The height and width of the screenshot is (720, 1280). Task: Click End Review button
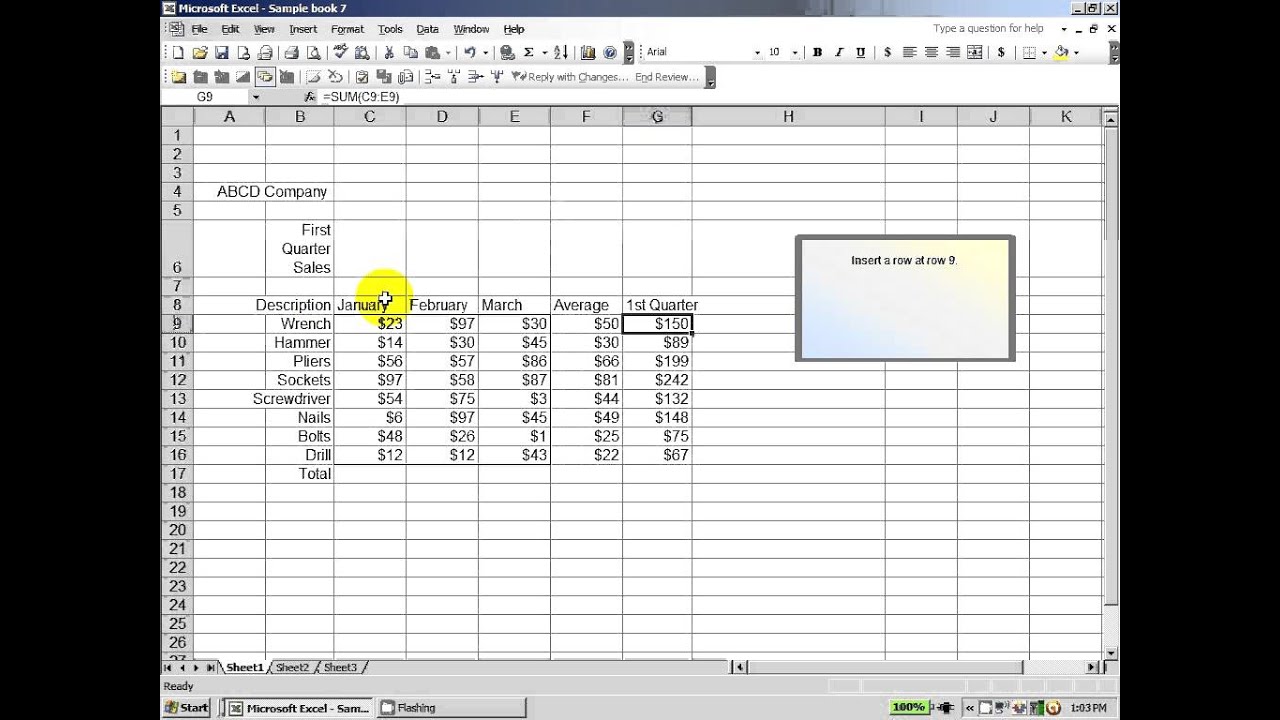(x=667, y=77)
